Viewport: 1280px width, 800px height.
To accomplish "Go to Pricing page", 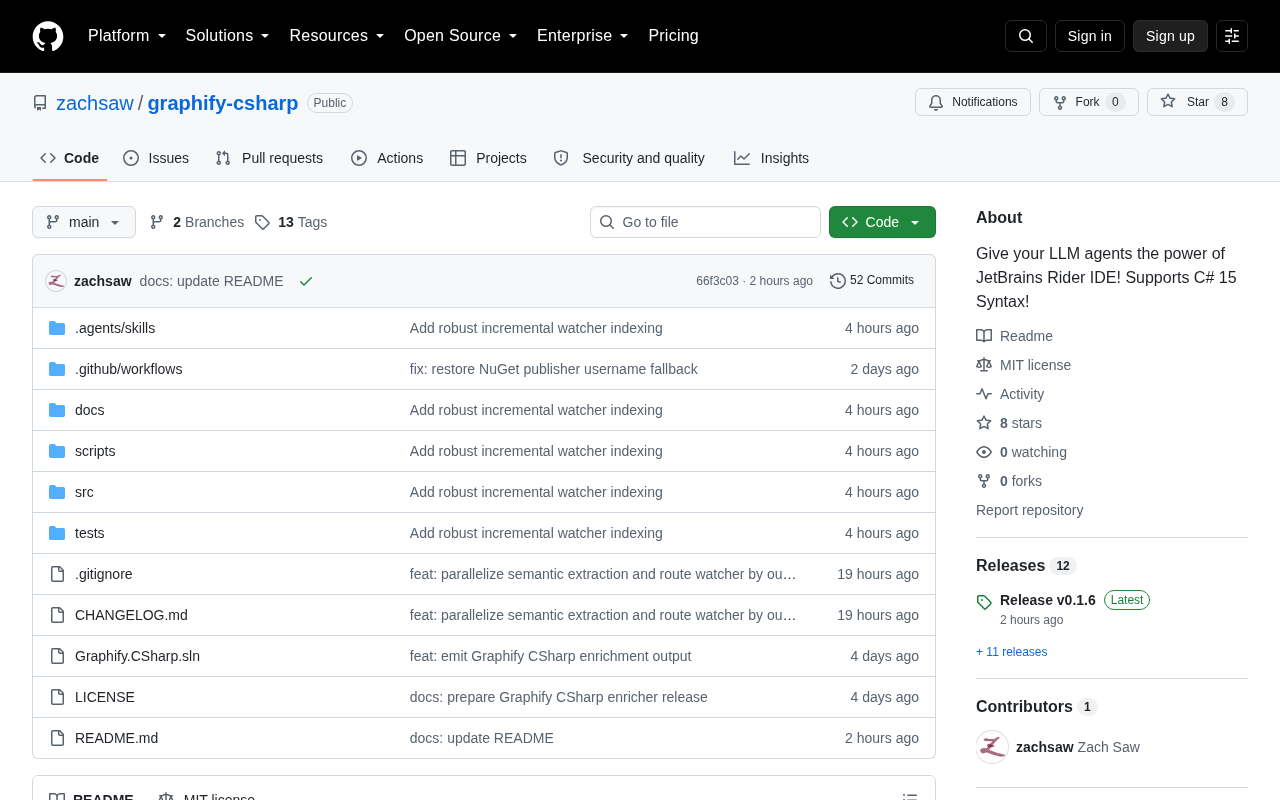I will [x=673, y=36].
